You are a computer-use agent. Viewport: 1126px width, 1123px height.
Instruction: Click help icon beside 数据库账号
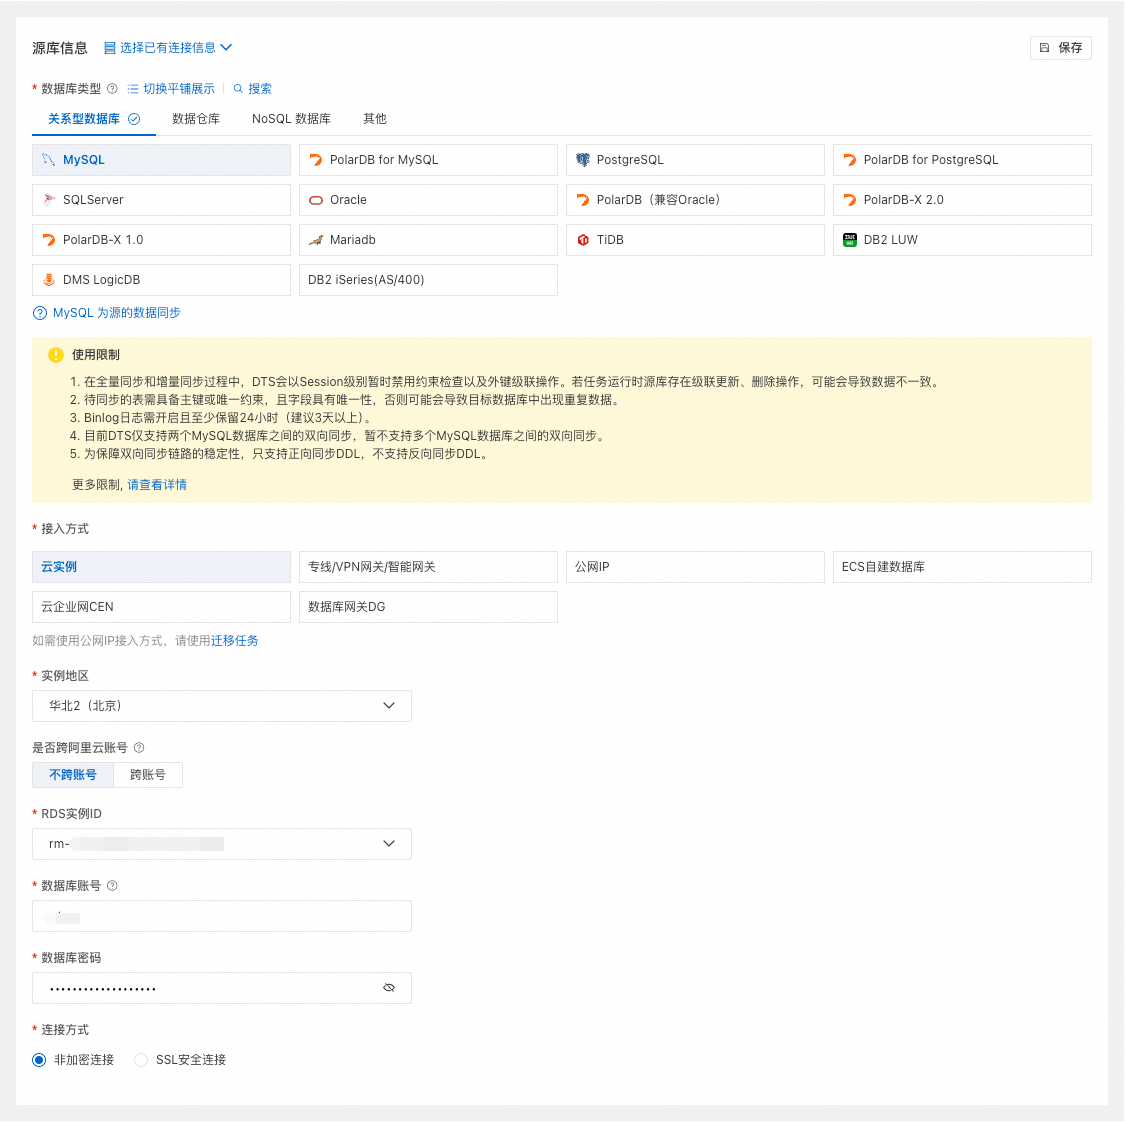[x=112, y=886]
